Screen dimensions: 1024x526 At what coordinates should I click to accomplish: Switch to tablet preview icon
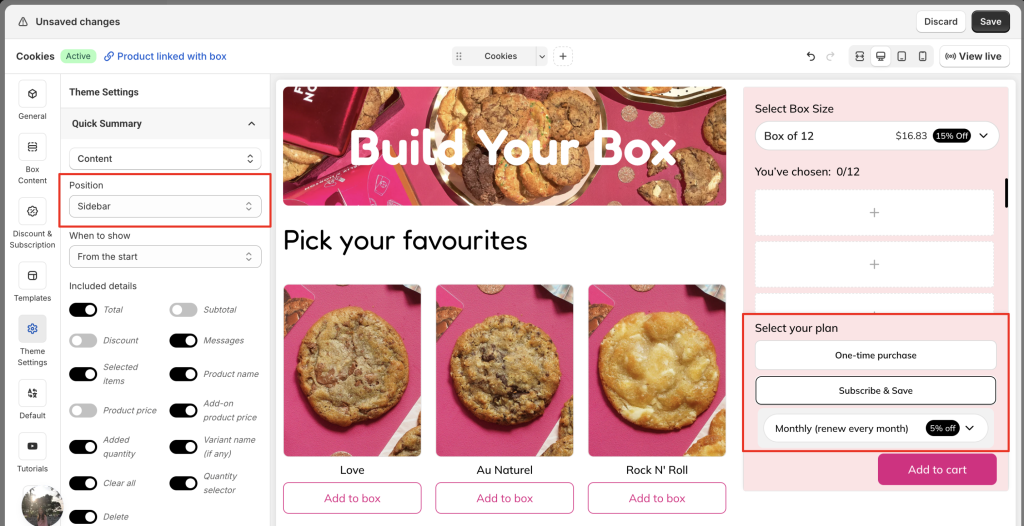[901, 57]
